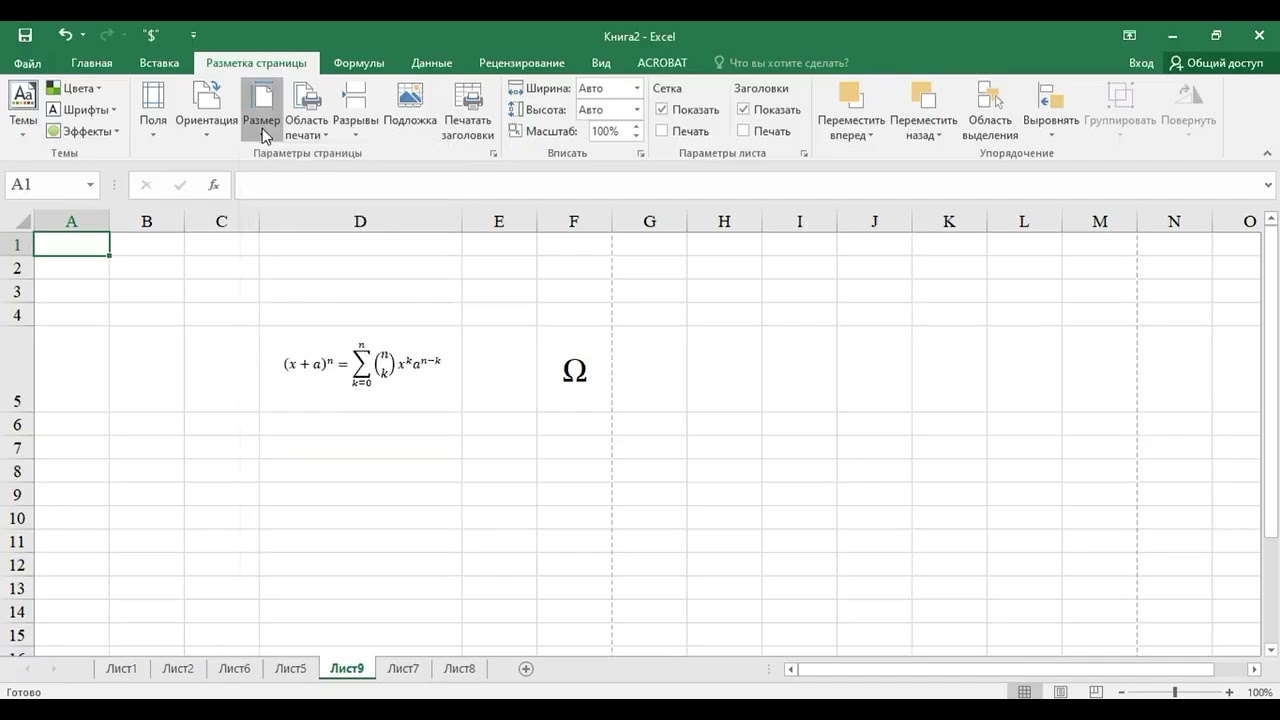This screenshot has height=720, width=1280.
Task: Open the Шрифты theme fonts menu
Action: (x=82, y=110)
